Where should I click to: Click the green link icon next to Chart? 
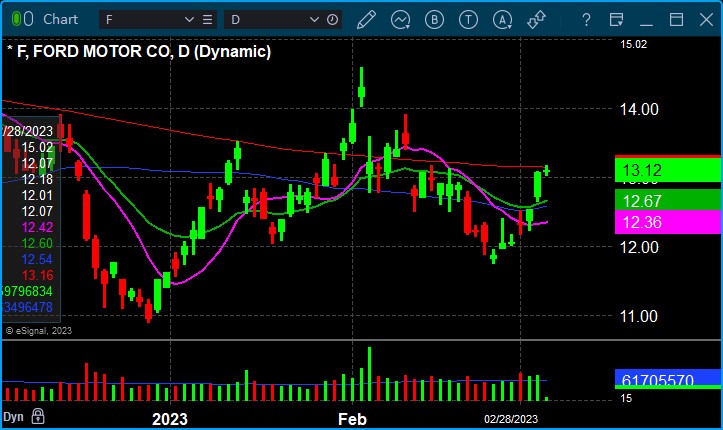click(22, 19)
